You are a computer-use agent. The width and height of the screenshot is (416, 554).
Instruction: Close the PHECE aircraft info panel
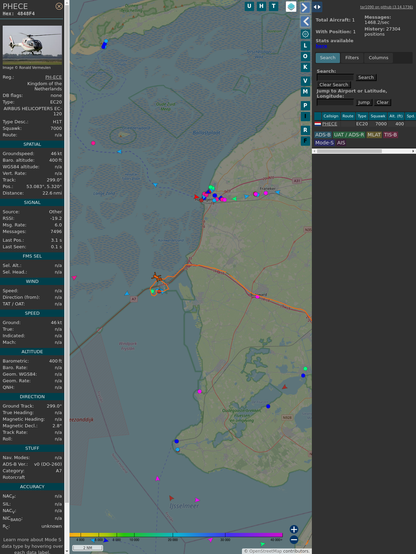[x=59, y=6]
